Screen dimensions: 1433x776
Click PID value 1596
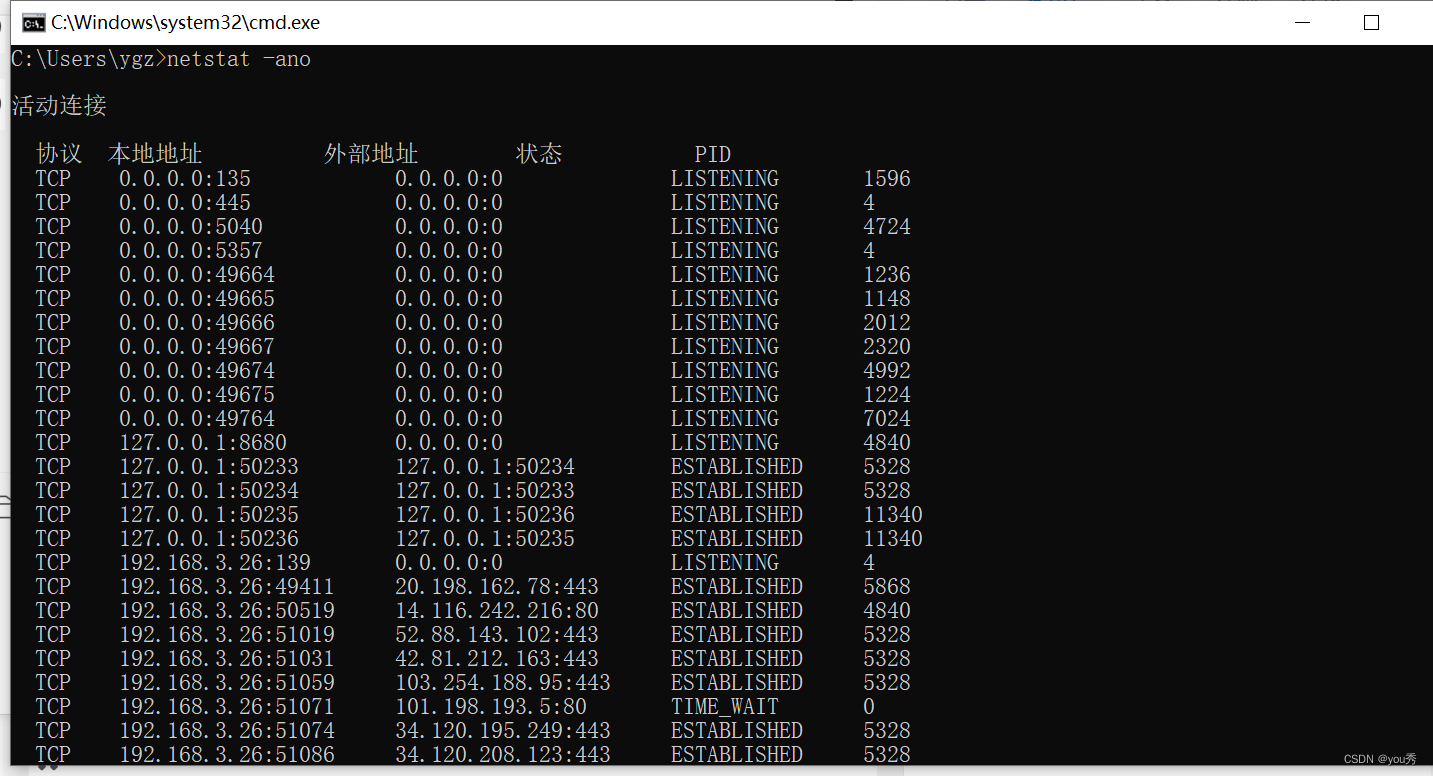click(x=887, y=179)
